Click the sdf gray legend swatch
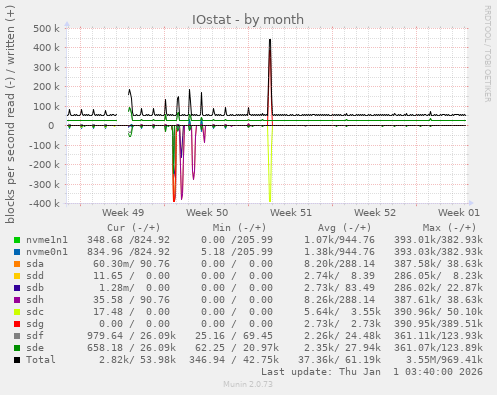Screen dimensions: 497x395 coord(17,336)
